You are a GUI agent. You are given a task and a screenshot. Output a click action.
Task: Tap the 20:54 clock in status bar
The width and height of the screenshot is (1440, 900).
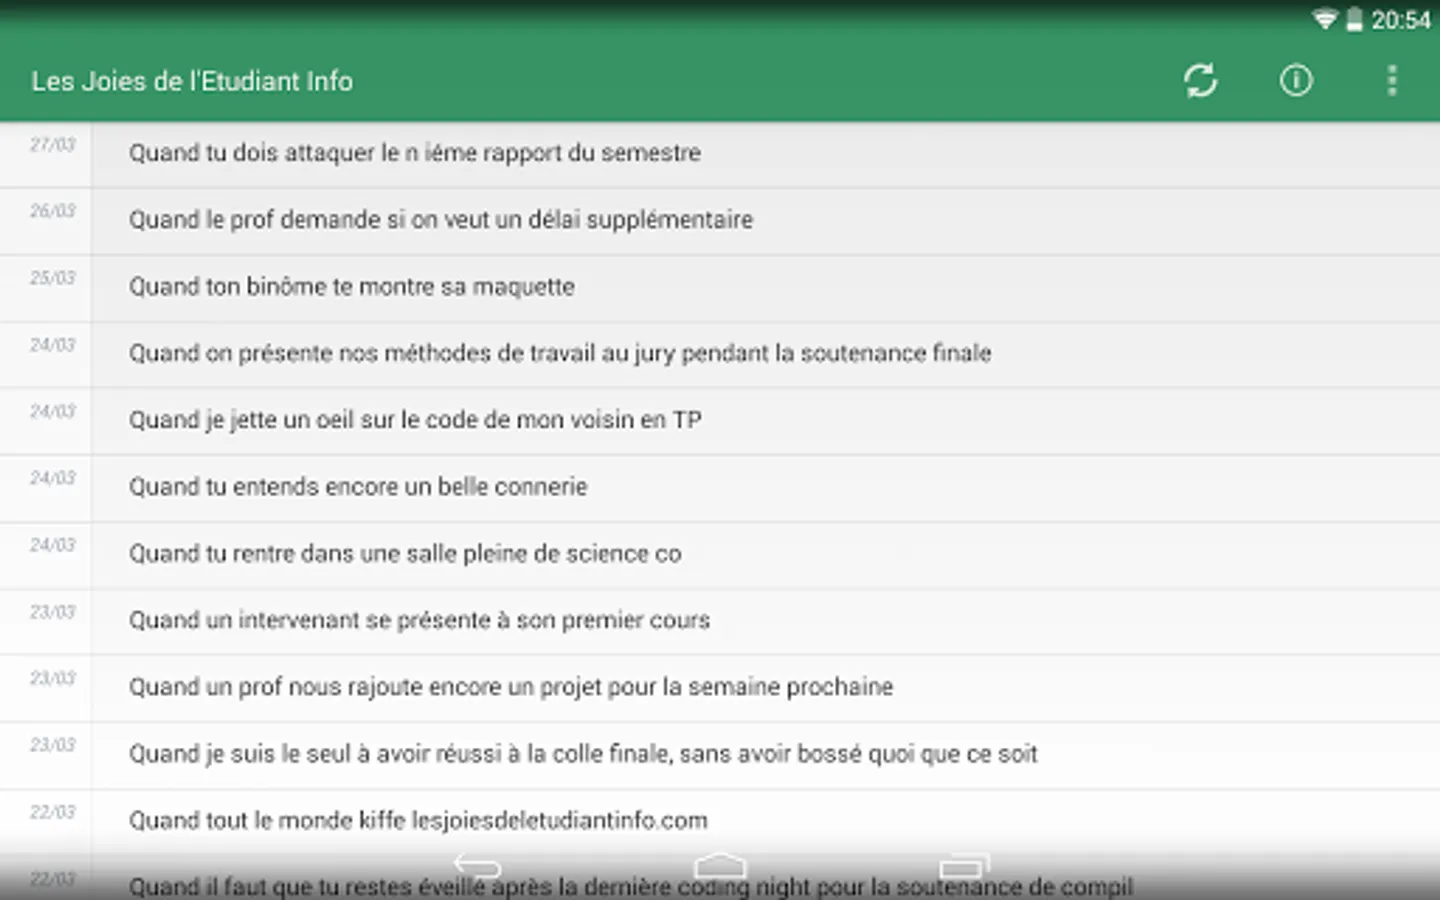(1401, 20)
